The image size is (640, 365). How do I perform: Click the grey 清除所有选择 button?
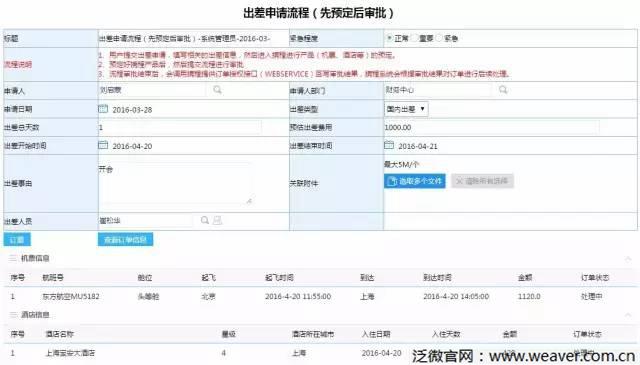click(x=482, y=181)
